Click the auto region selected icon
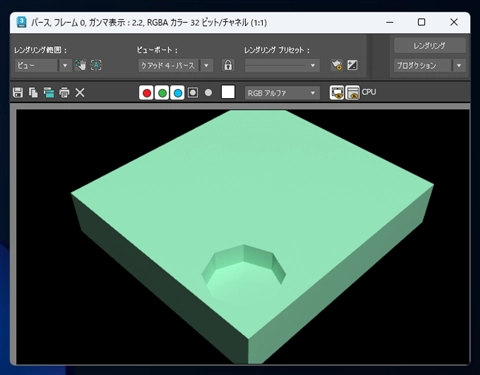Viewport: 480px width, 375px height. [96, 65]
